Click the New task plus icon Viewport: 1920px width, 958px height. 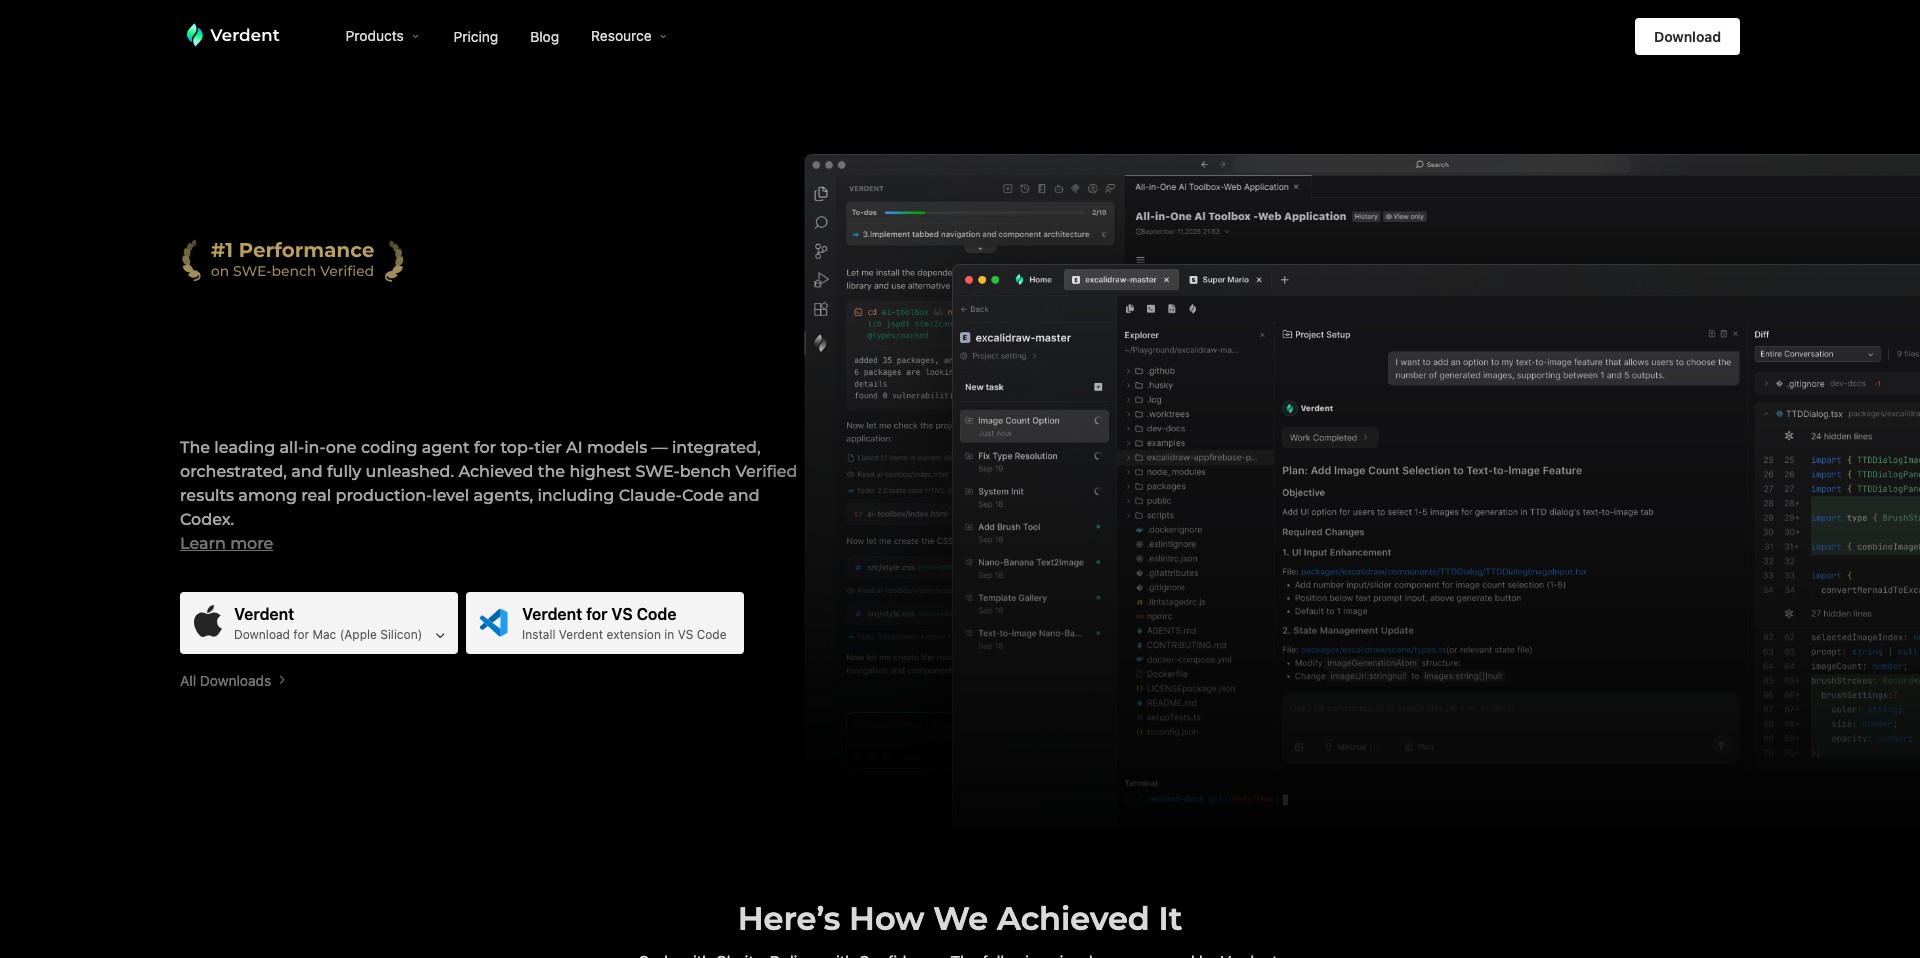[x=1098, y=387]
